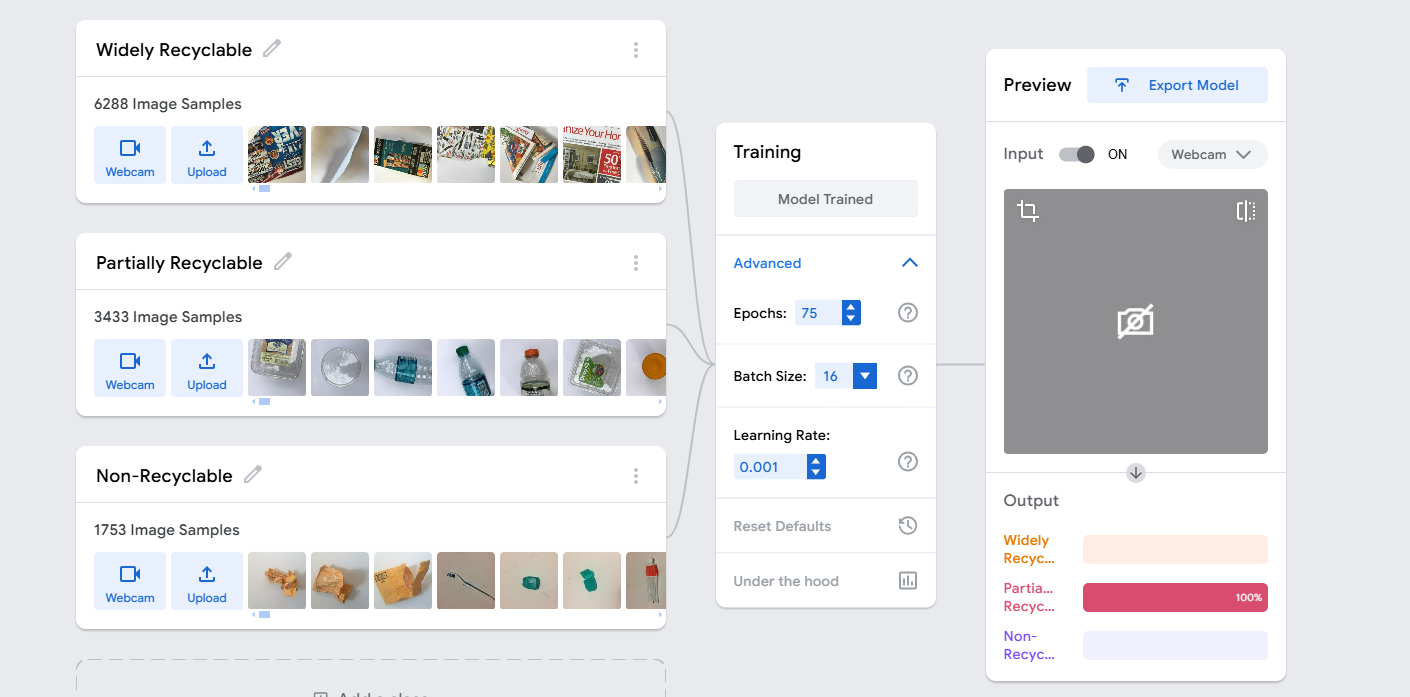Click Non-Recyclable samples scrollbar handle
This screenshot has width=1410, height=697.
[265, 614]
